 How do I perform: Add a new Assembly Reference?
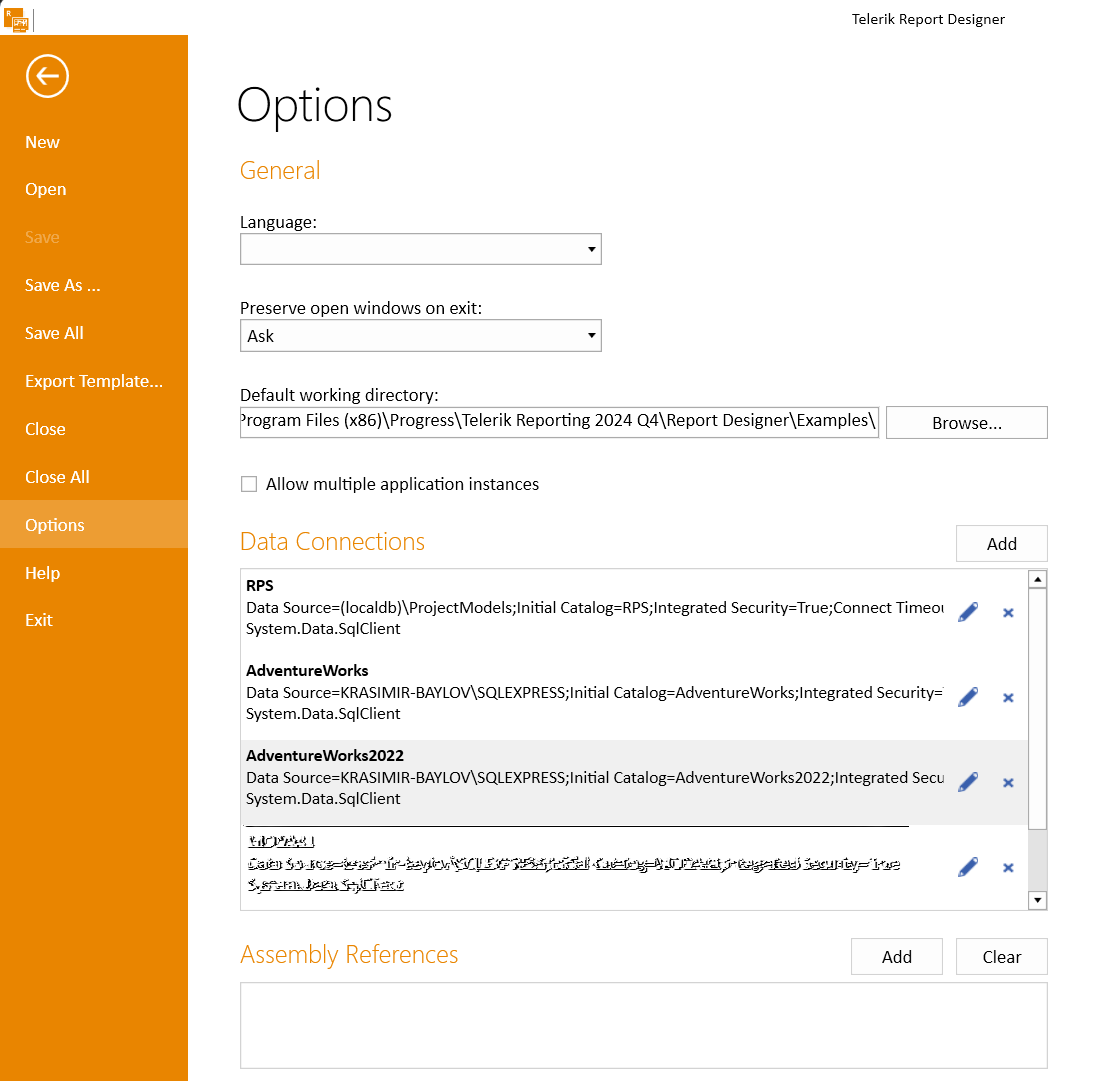(x=896, y=957)
